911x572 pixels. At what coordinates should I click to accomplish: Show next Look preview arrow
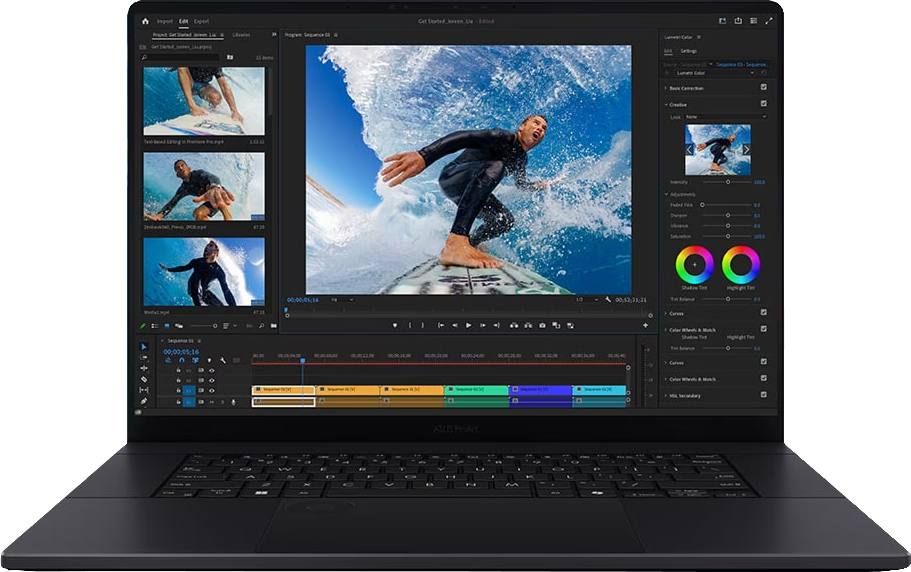(x=746, y=150)
